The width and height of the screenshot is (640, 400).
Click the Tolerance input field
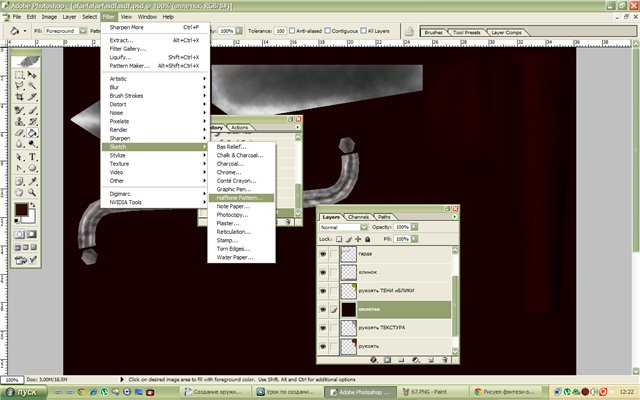coord(280,31)
